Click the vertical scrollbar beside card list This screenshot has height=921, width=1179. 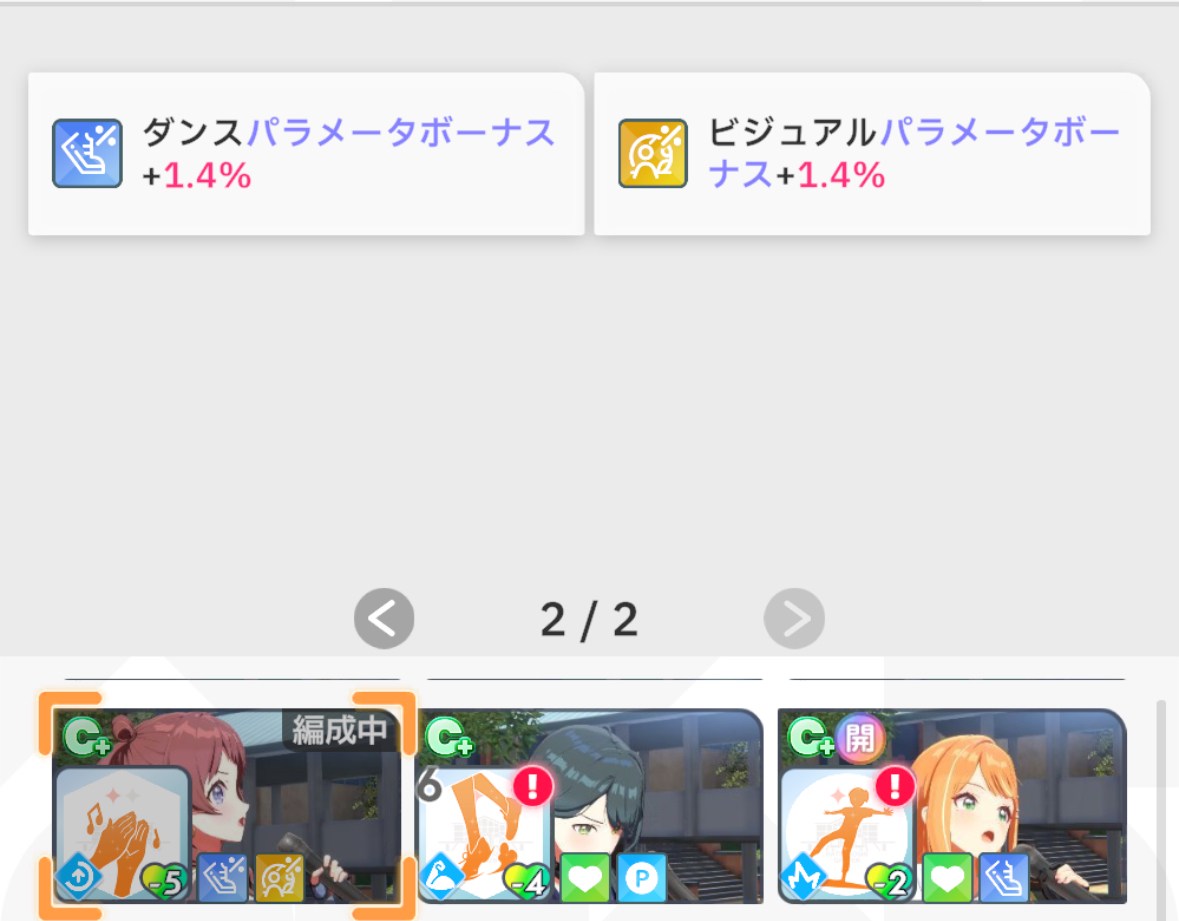click(1161, 808)
